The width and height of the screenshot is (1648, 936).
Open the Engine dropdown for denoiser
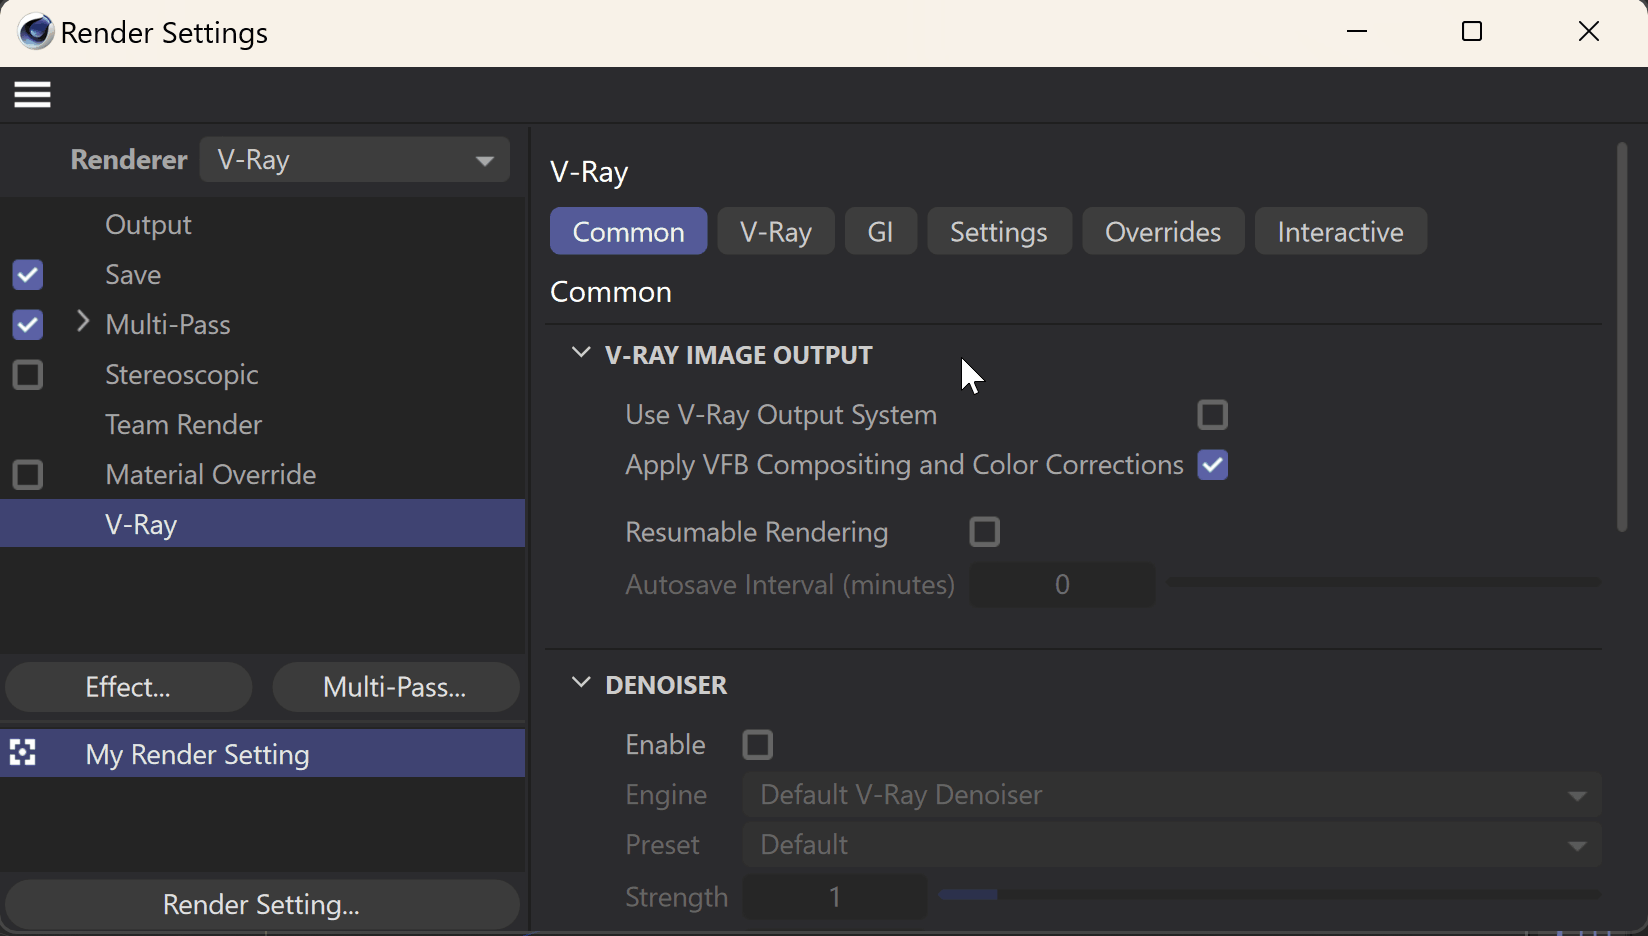1172,795
